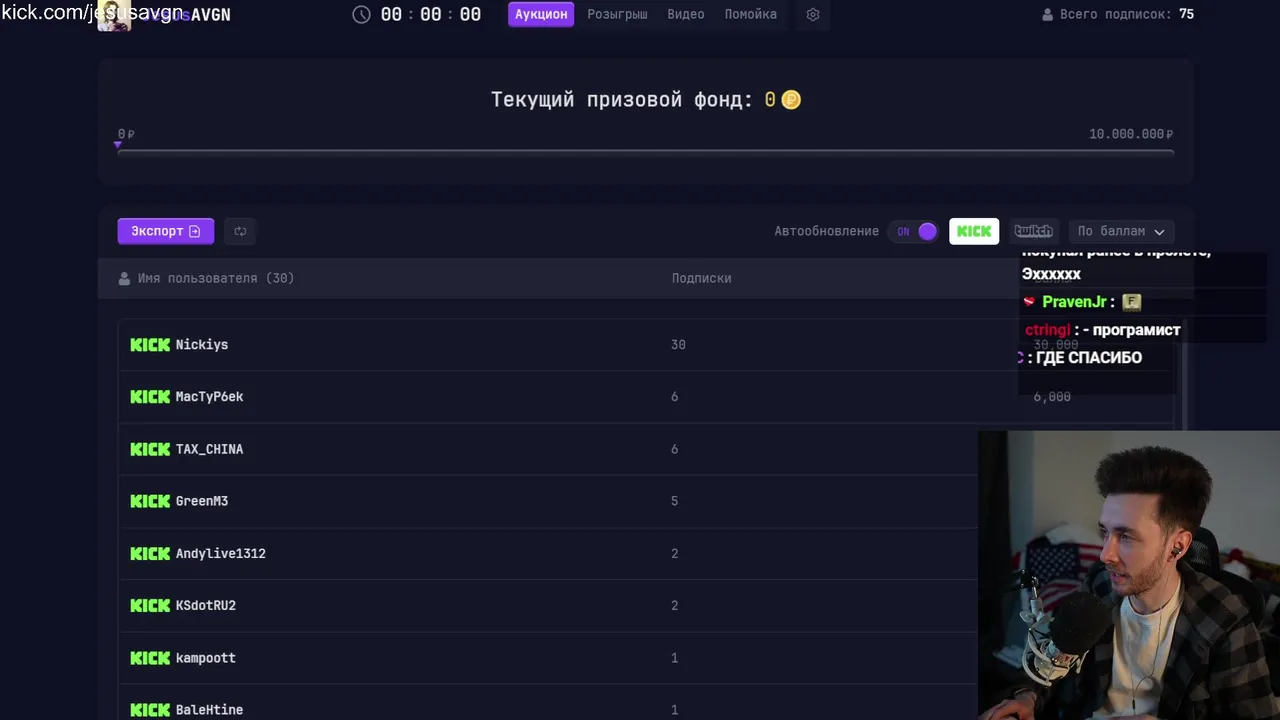This screenshot has width=1280, height=720.
Task: Click the 5 subscriptions value for GreenM3
Action: [674, 501]
